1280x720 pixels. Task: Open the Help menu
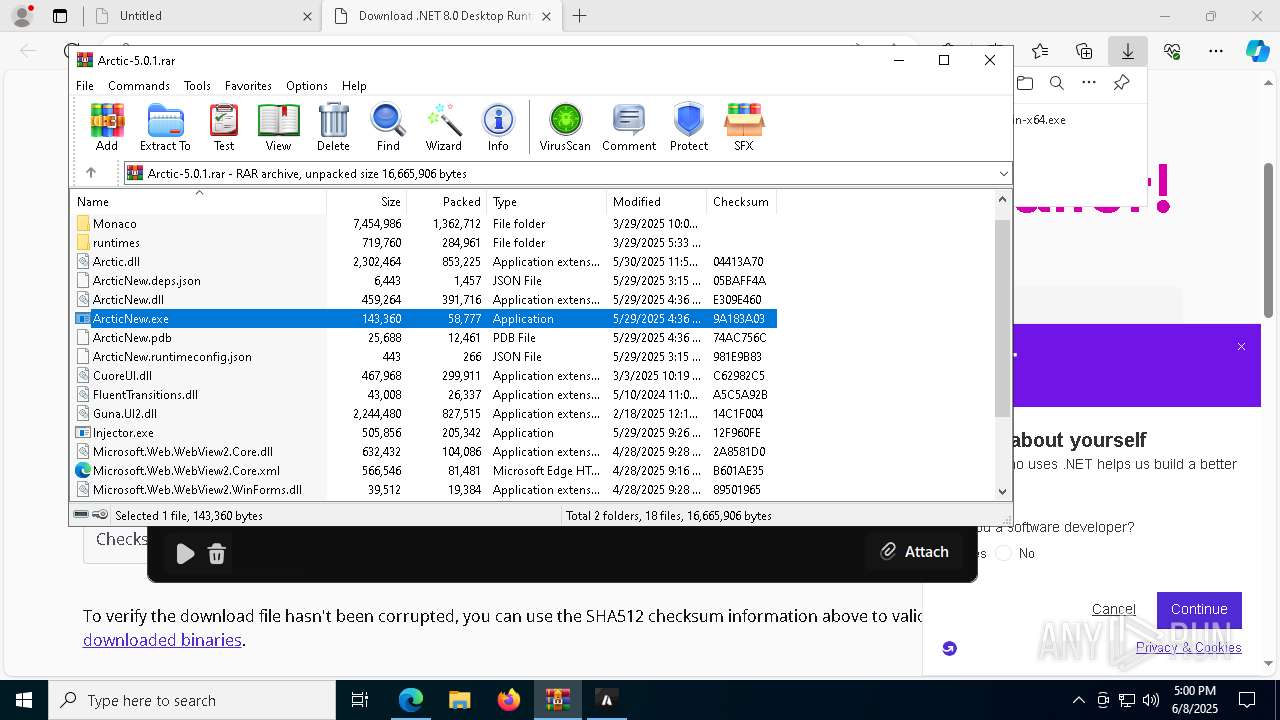pyautogui.click(x=354, y=86)
